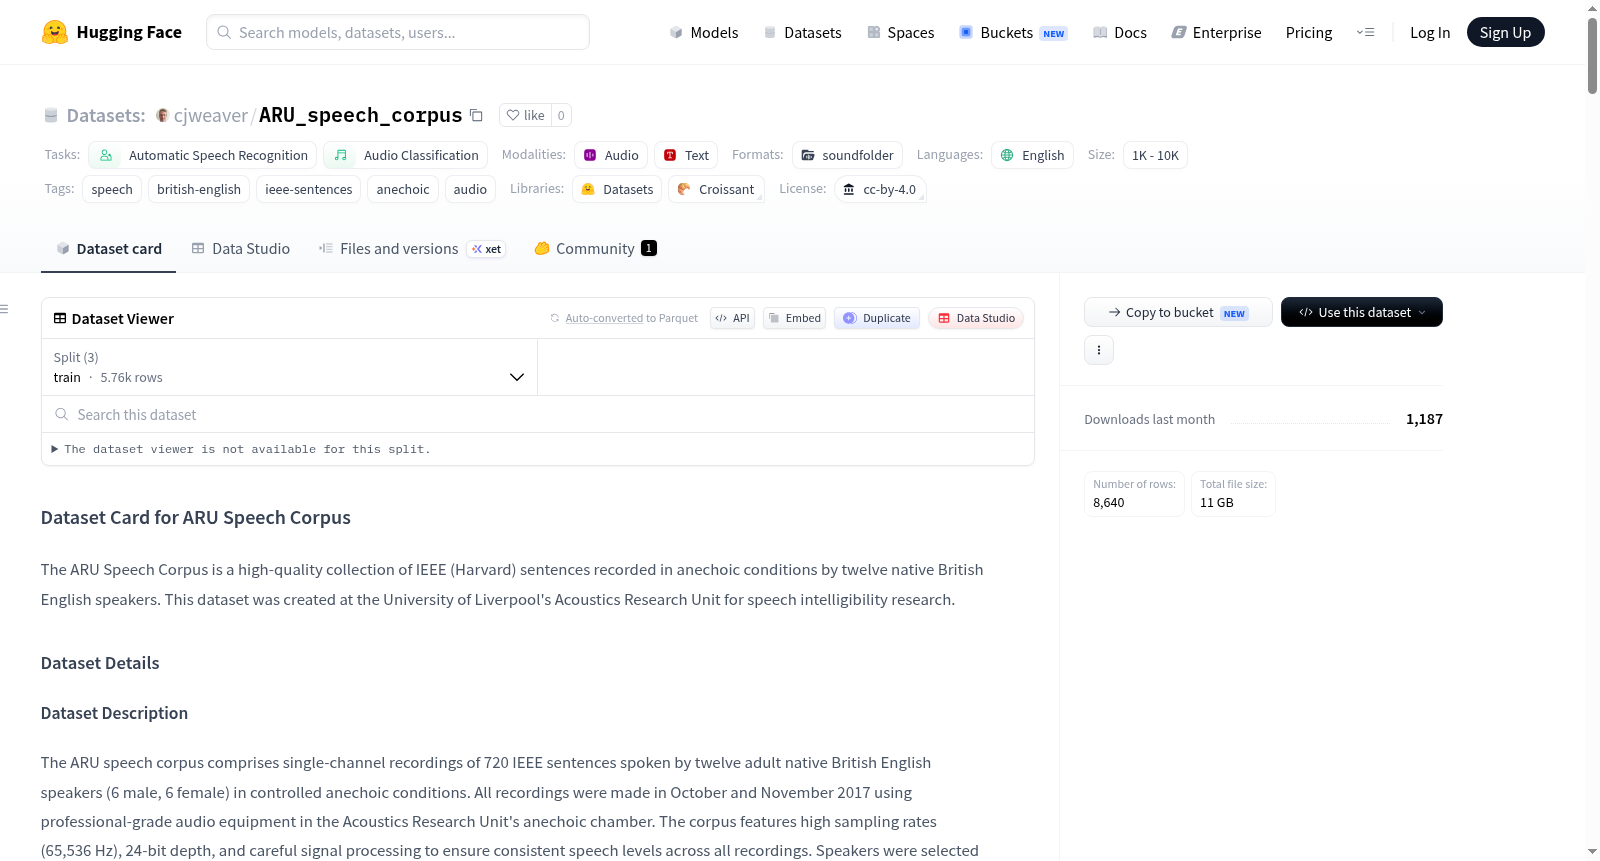Click the Auto-converted to Parquet link
The width and height of the screenshot is (1600, 861).
632,318
